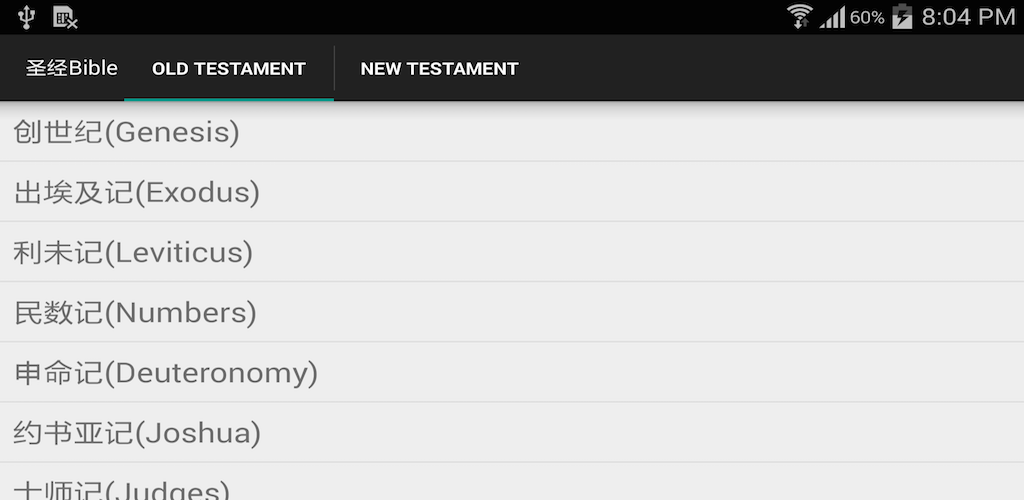Tap the cellular signal bars icon
This screenshot has height=500, width=1024.
click(x=832, y=17)
